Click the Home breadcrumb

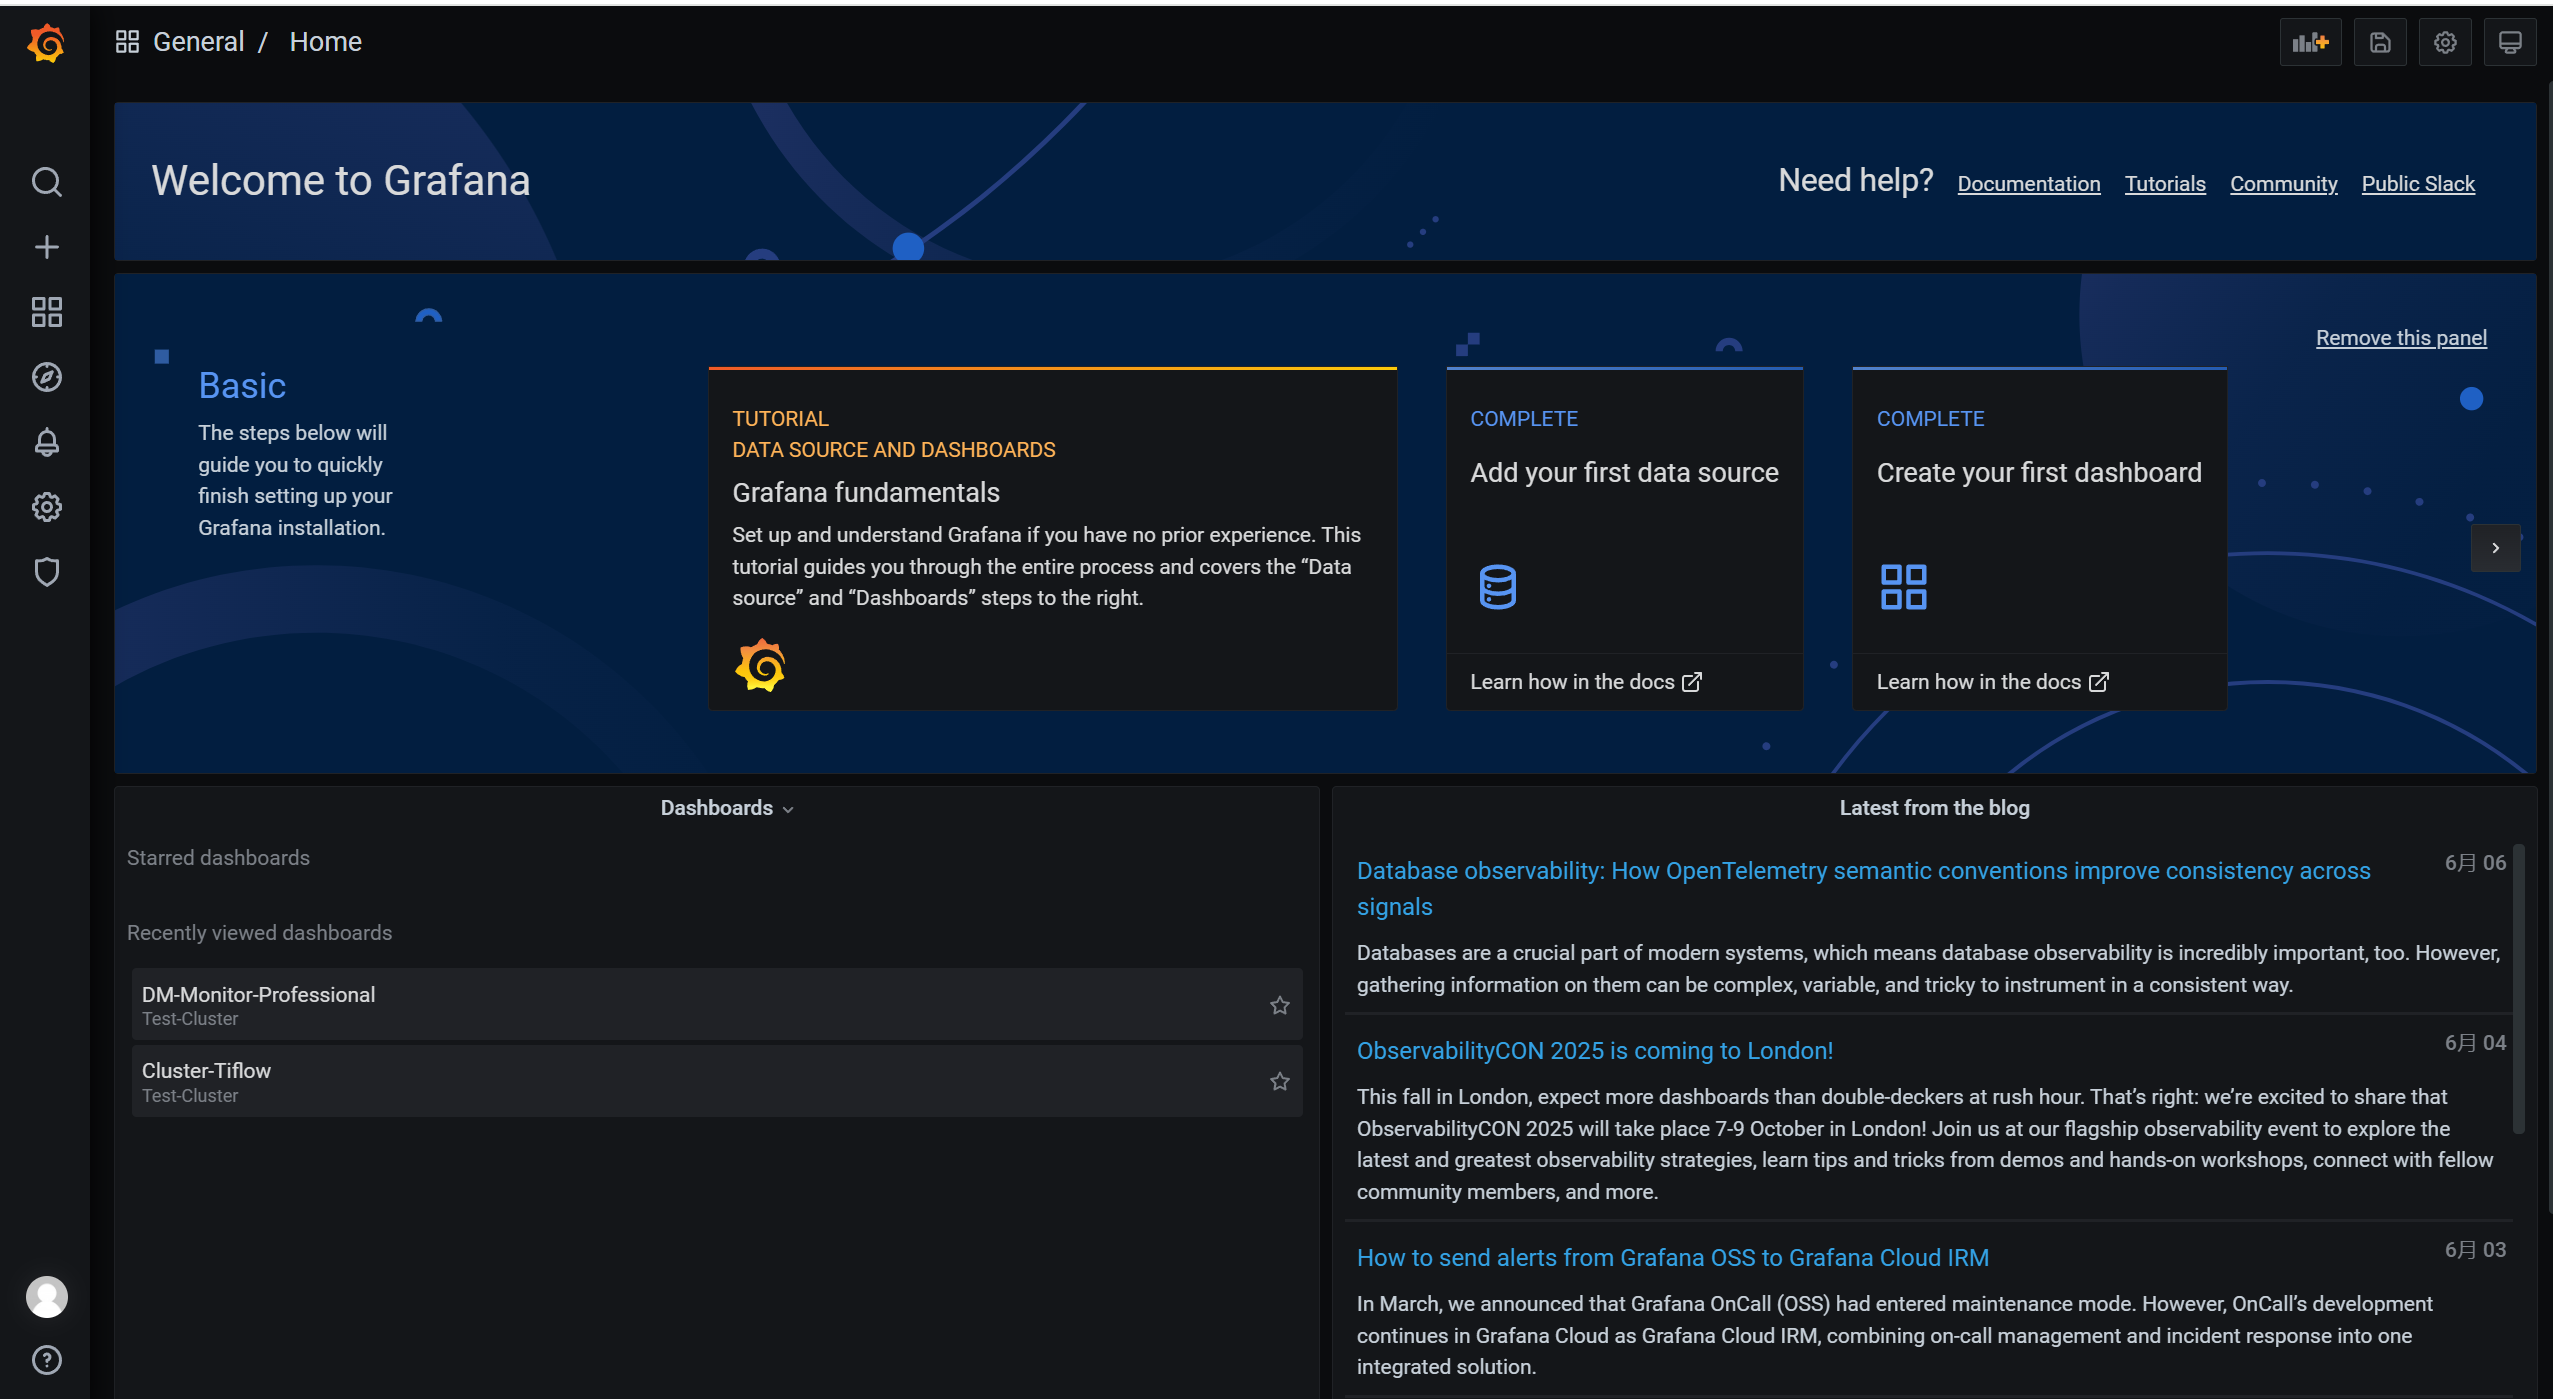(325, 42)
